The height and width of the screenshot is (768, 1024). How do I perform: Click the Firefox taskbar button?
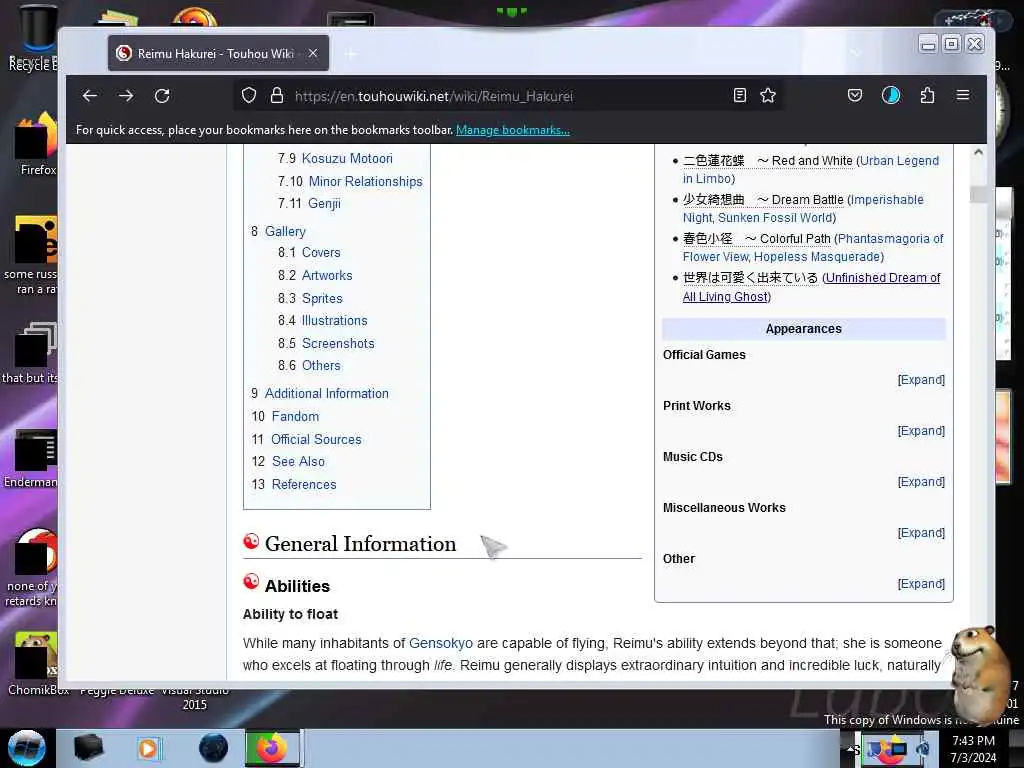(272, 748)
